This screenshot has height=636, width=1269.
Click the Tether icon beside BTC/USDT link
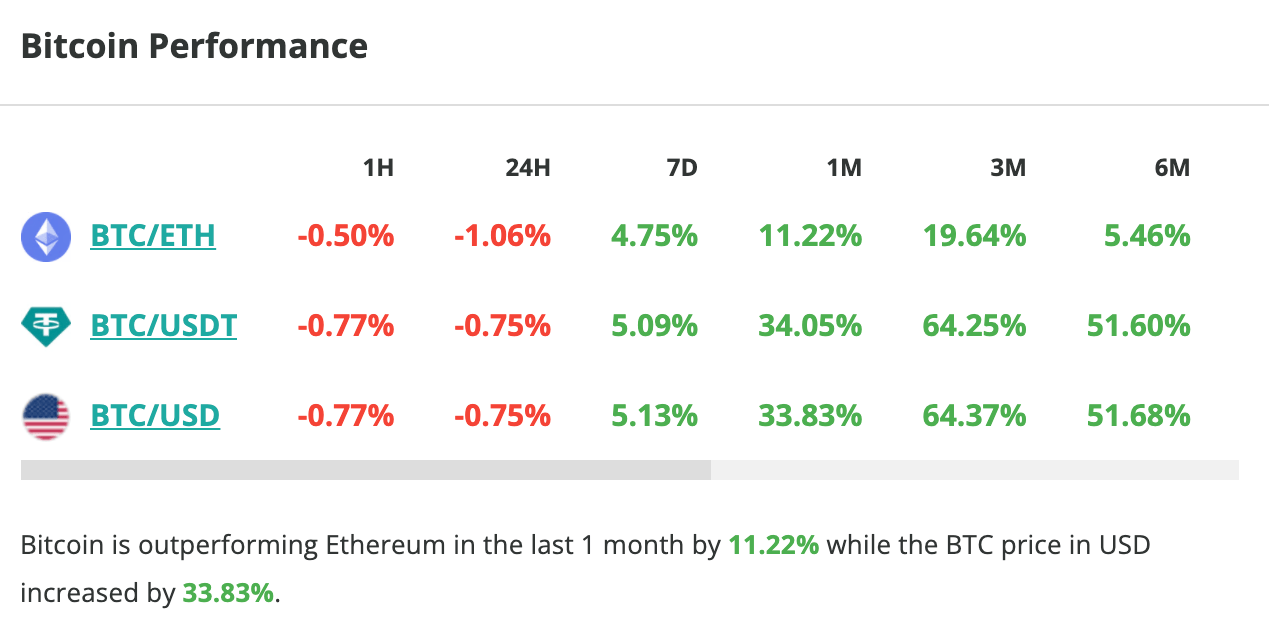(x=45, y=325)
